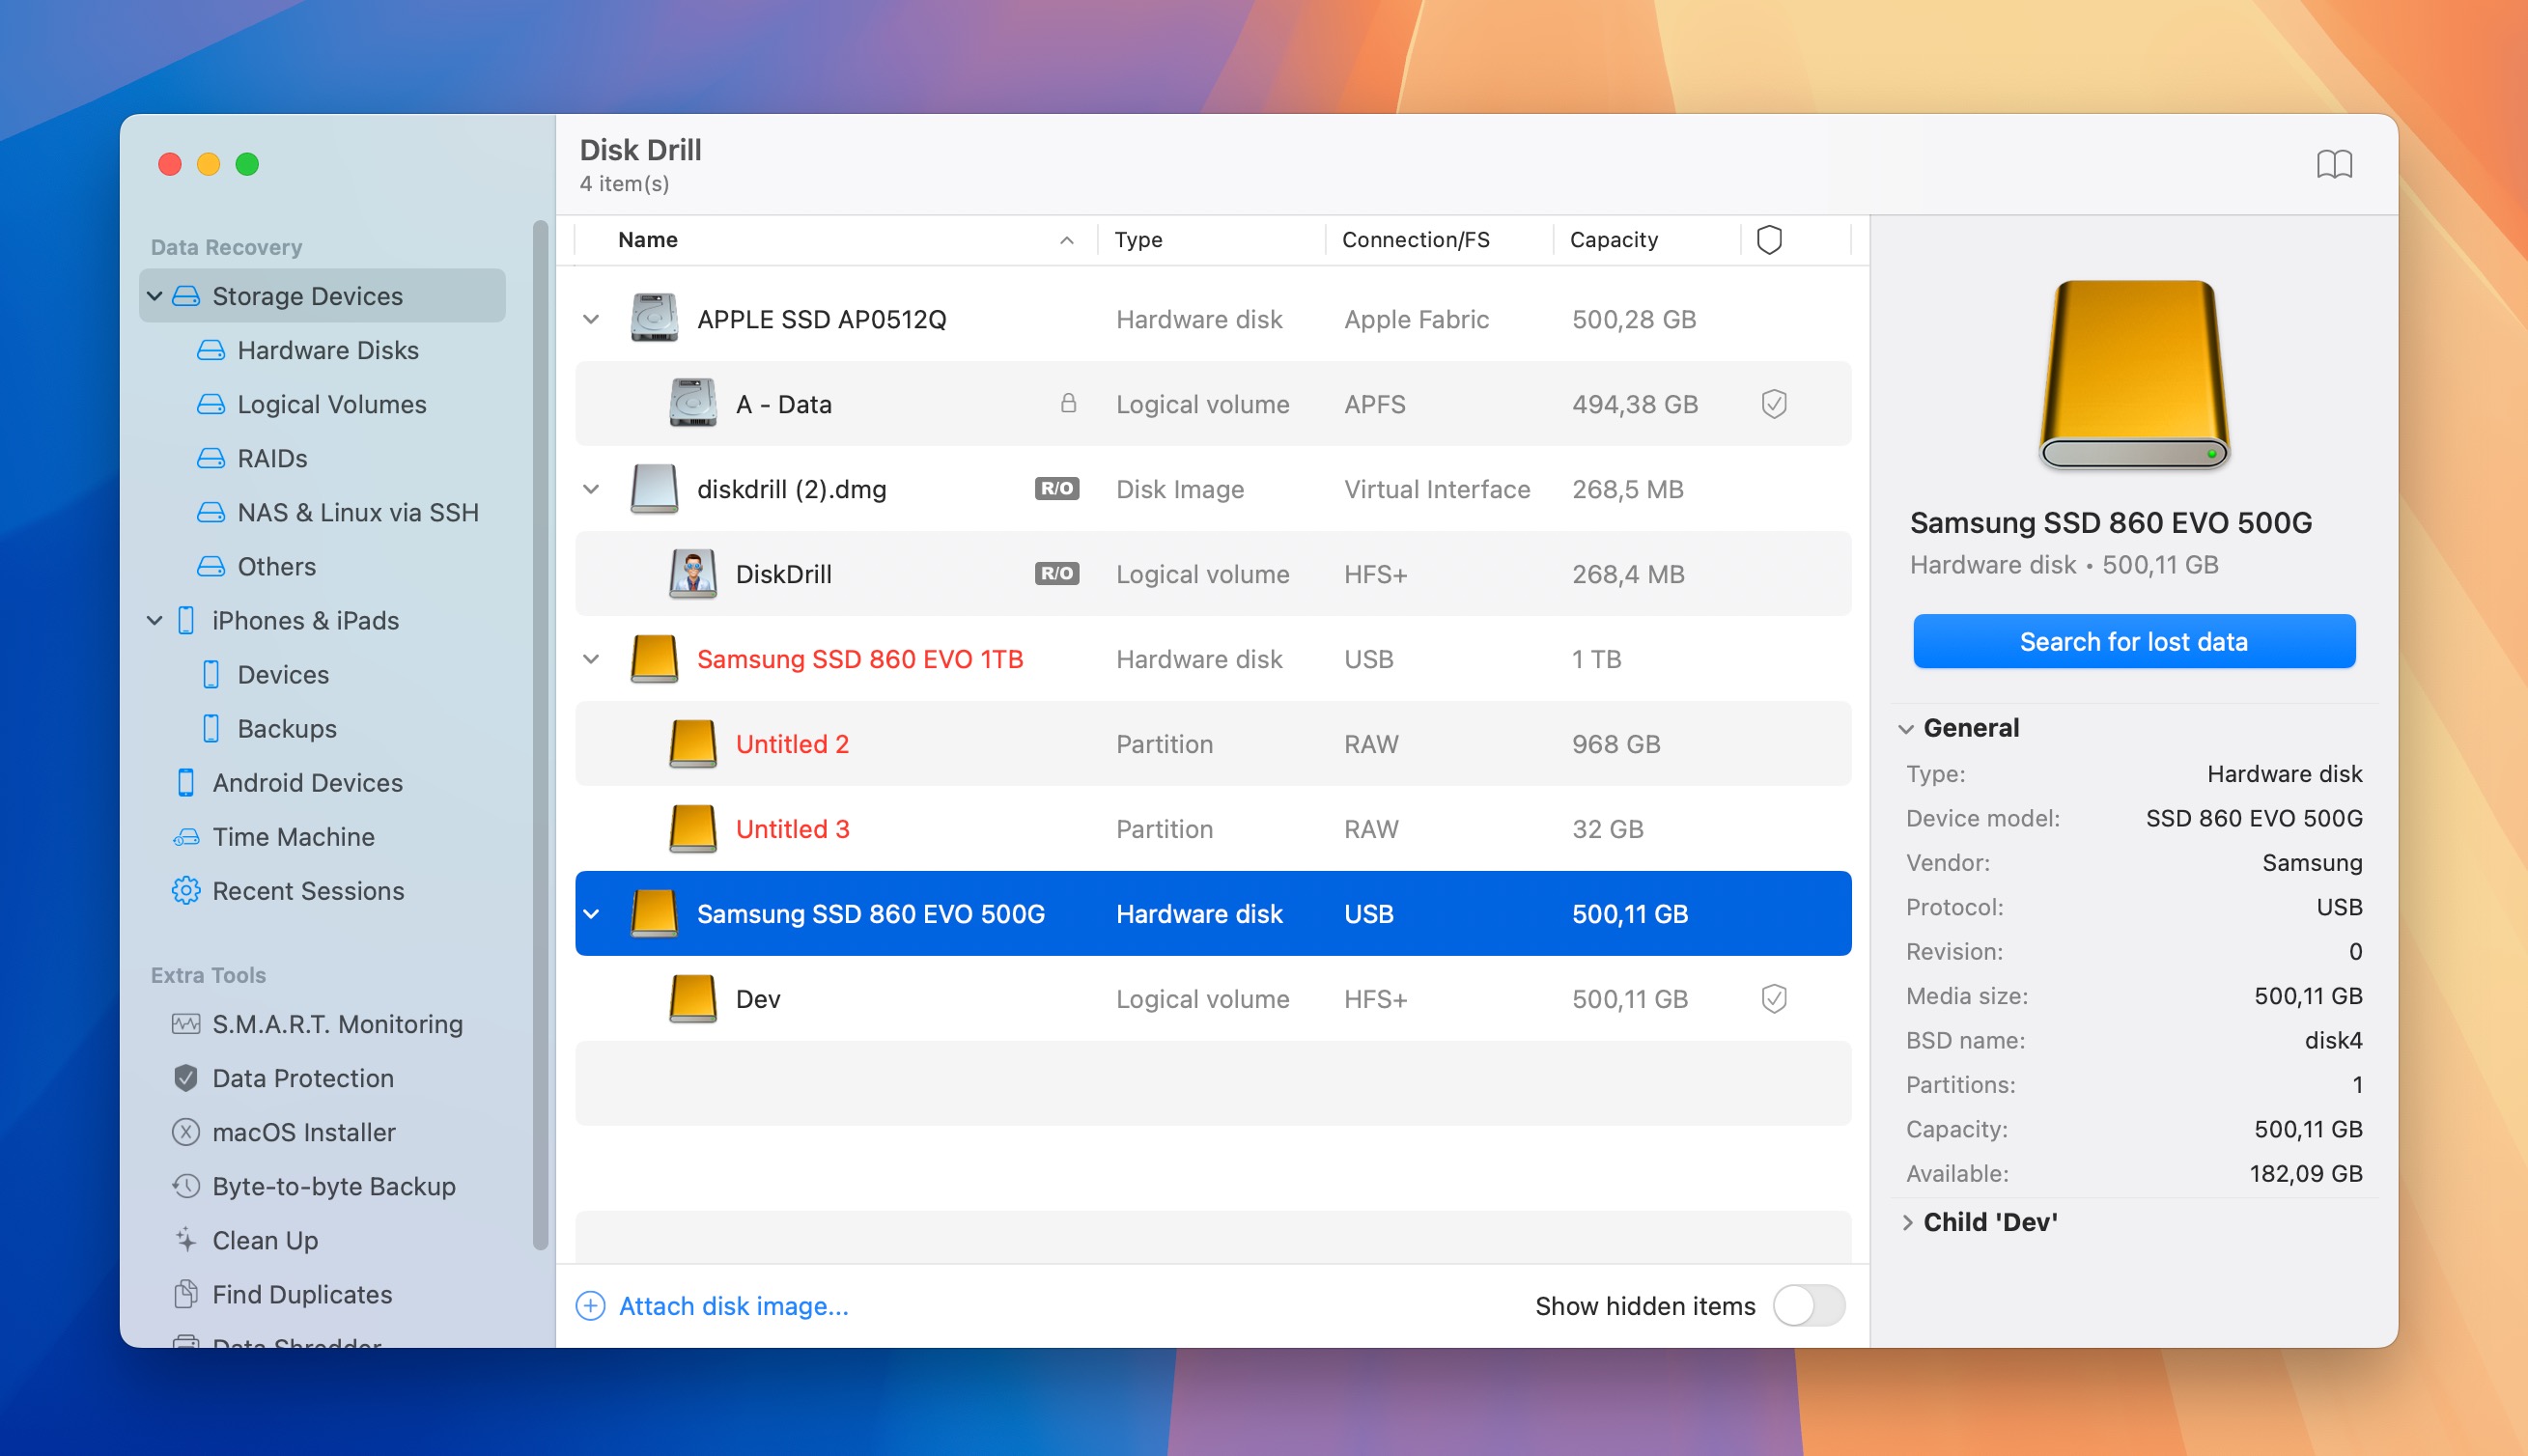
Task: Click the large Samsung SSD preview image
Action: point(2133,375)
